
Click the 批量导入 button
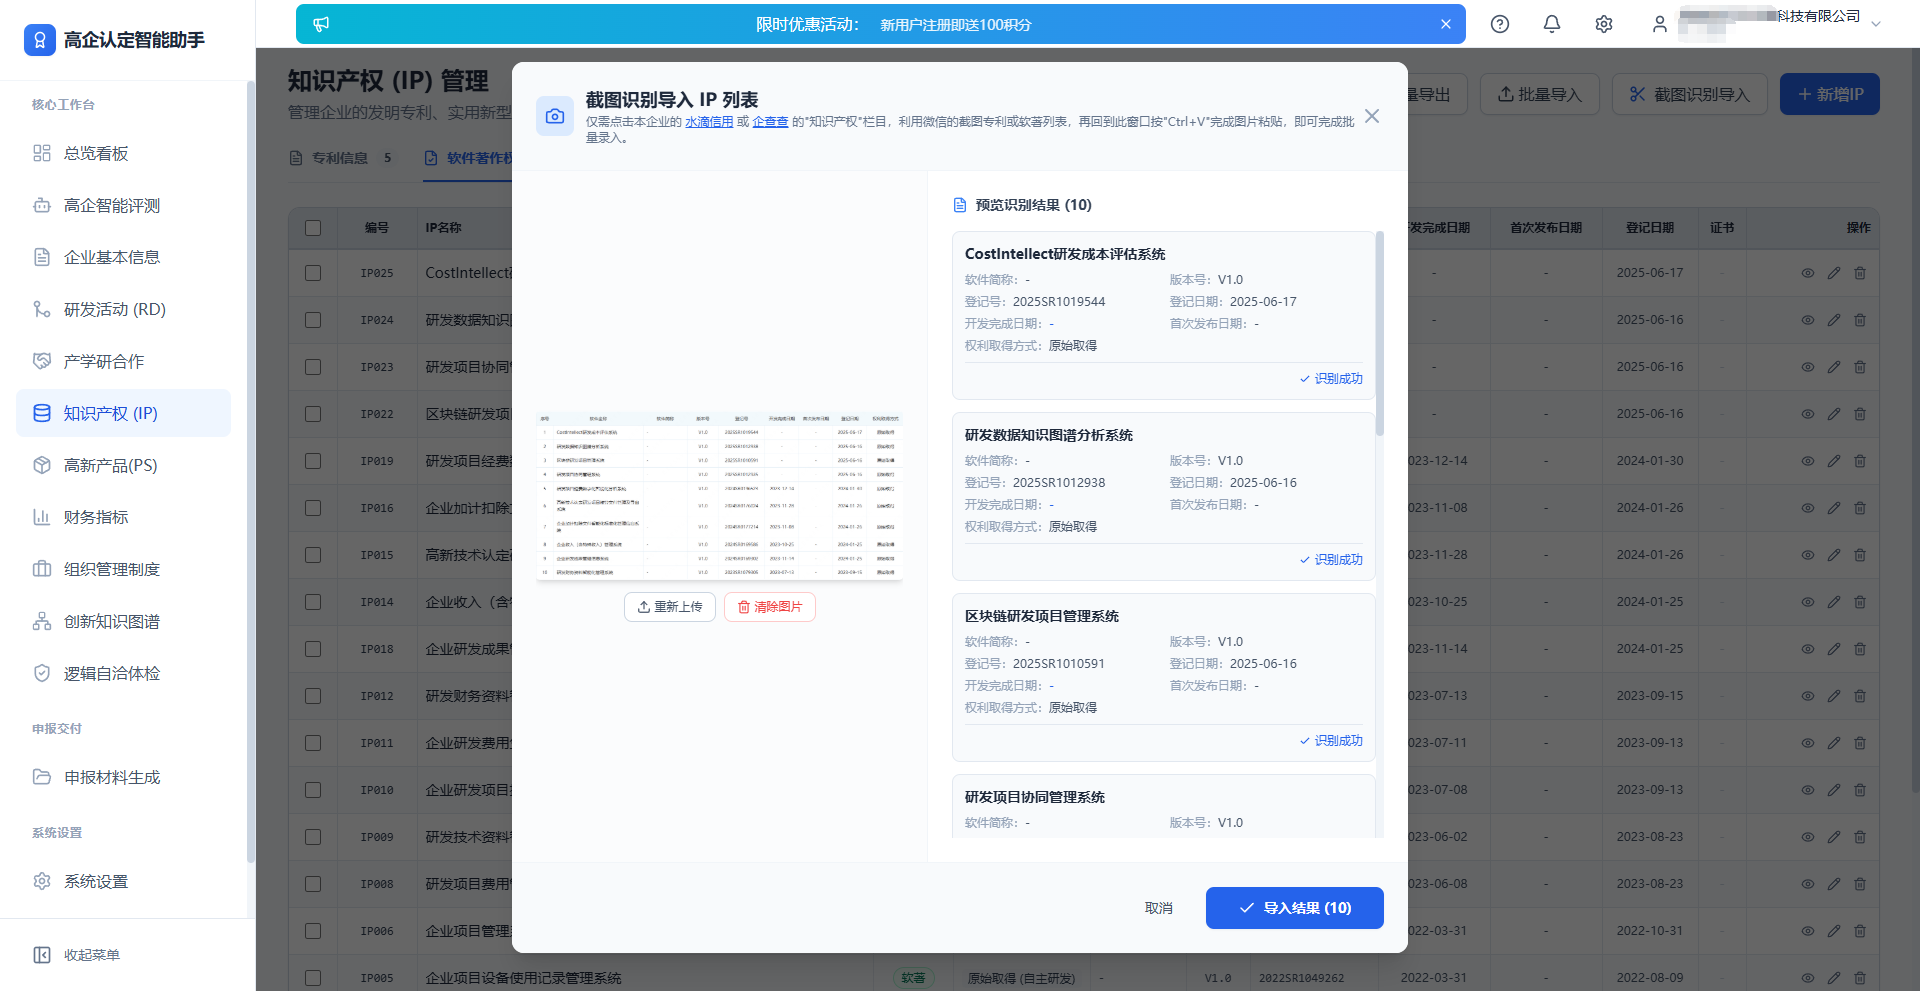pyautogui.click(x=1540, y=94)
